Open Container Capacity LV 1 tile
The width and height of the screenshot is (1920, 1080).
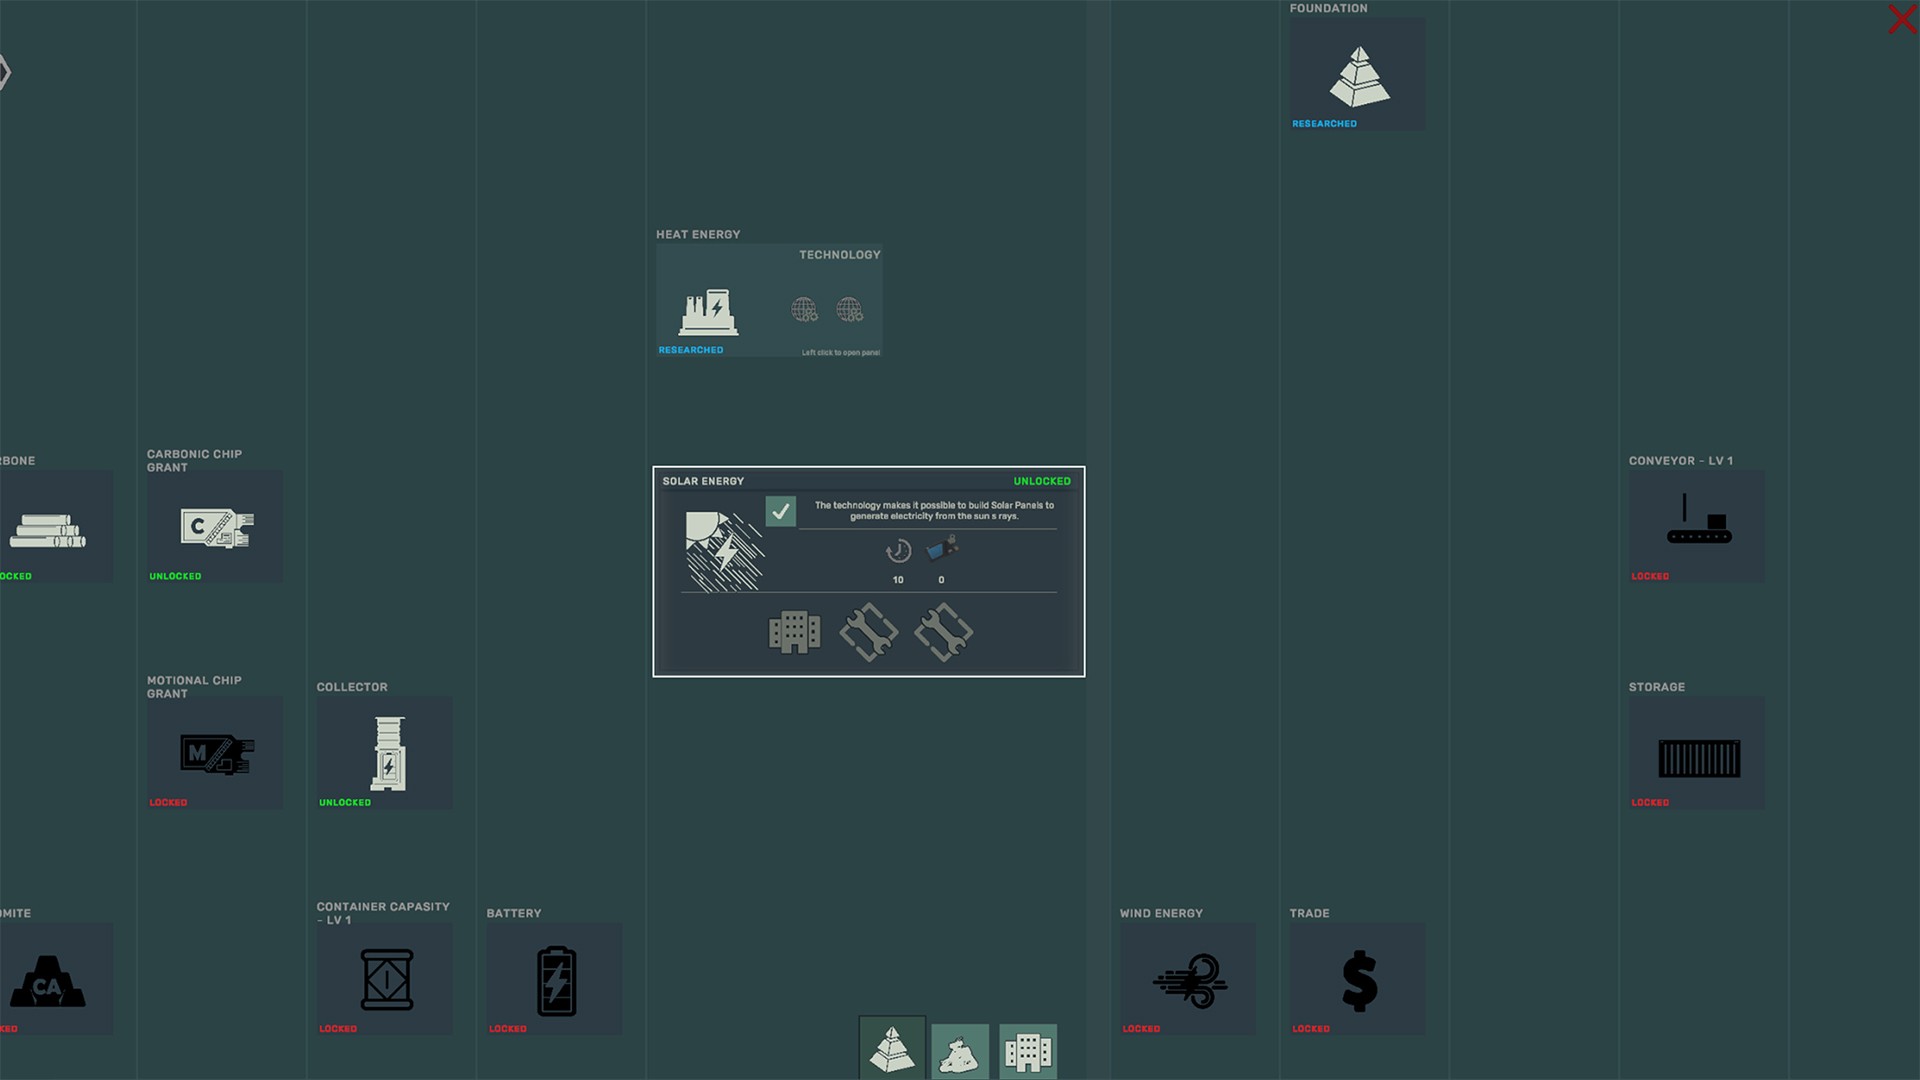[x=387, y=980]
